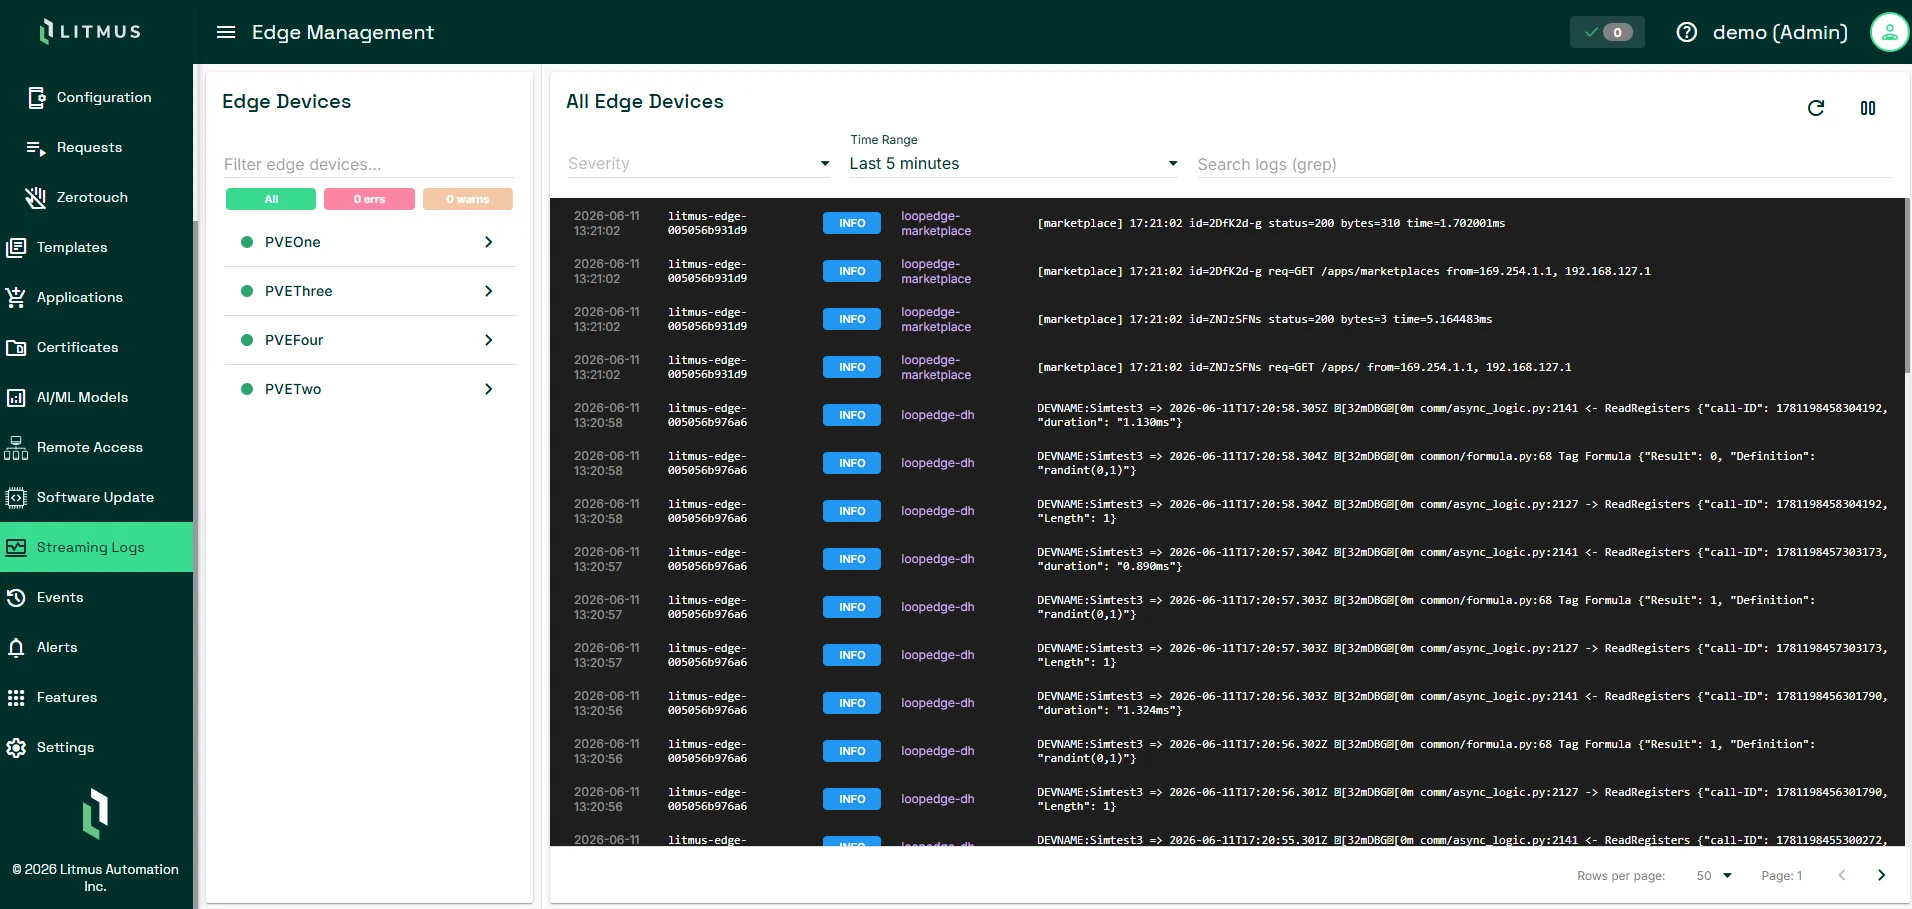Click the Configuration sidebar icon
This screenshot has height=909, width=1912.
pyautogui.click(x=36, y=97)
